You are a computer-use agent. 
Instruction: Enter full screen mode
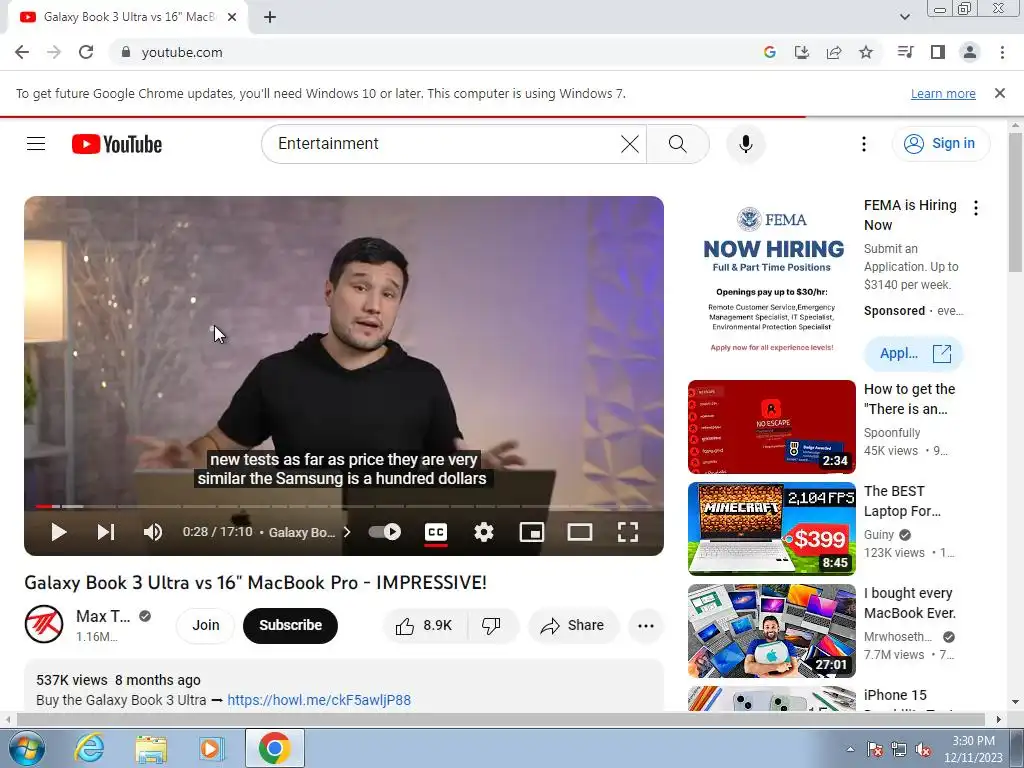[x=628, y=532]
